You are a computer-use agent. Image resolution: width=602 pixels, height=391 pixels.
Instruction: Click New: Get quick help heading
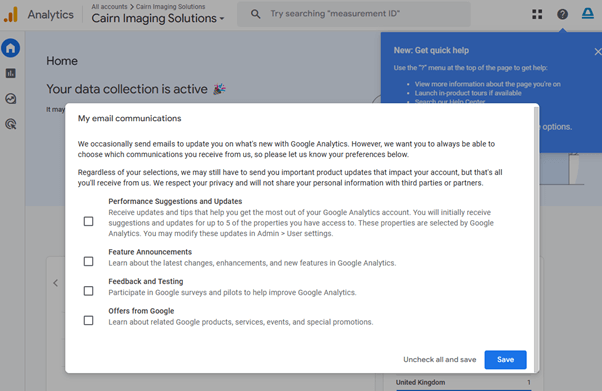coord(431,50)
